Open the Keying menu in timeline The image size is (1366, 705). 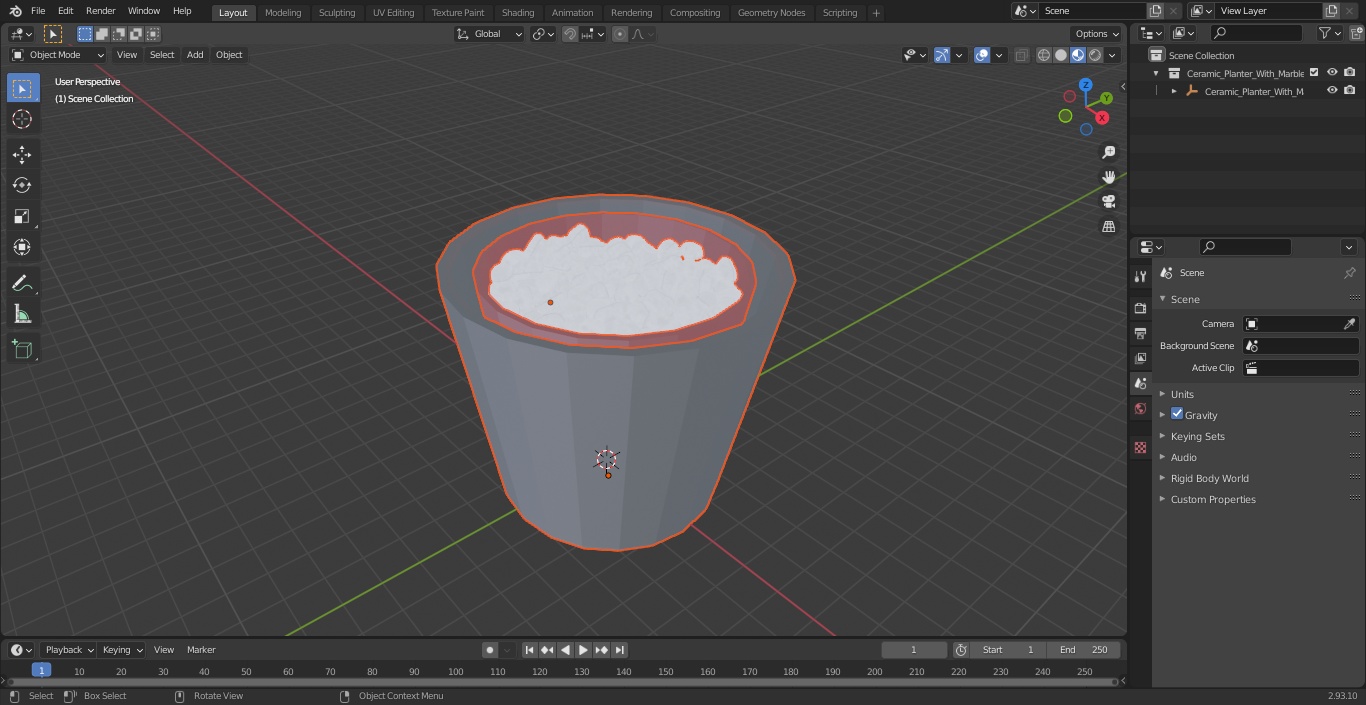(122, 650)
